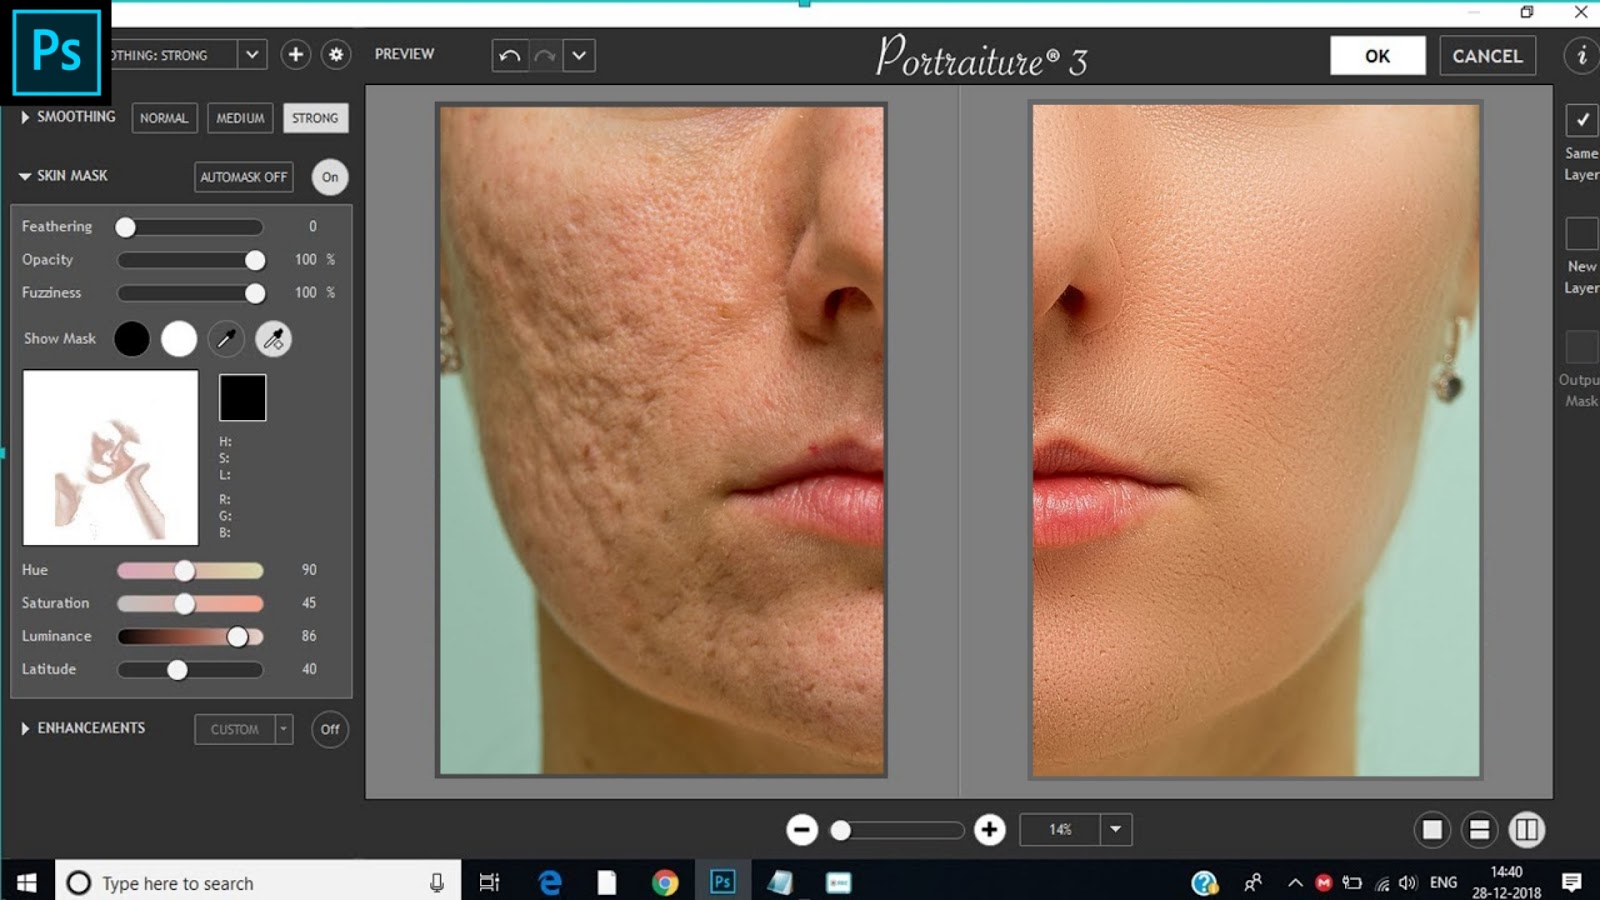The width and height of the screenshot is (1600, 900).
Task: Show mask on black background
Action: click(132, 339)
